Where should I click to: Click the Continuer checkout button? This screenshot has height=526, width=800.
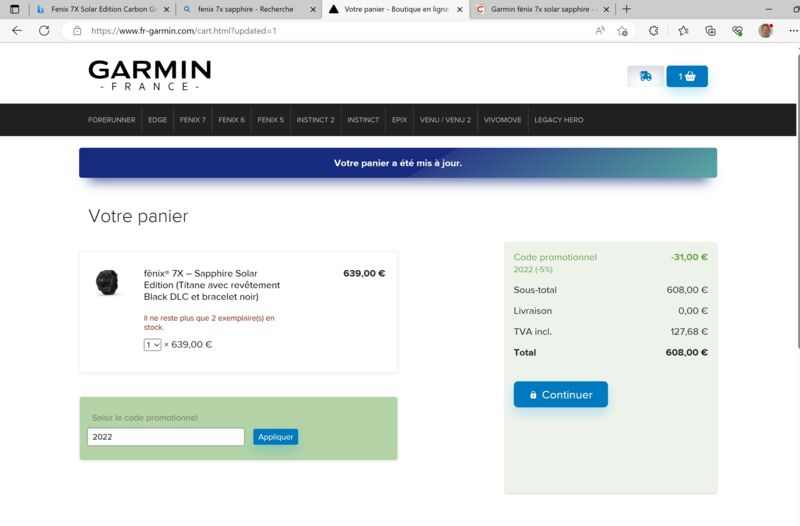pos(561,394)
